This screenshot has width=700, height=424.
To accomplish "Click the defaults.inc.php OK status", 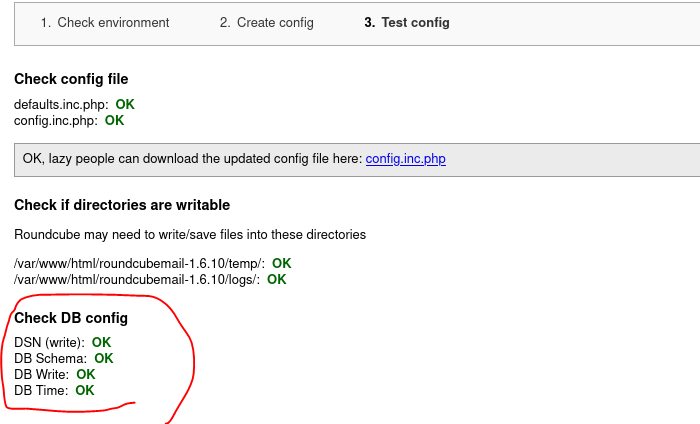I will 125,104.
